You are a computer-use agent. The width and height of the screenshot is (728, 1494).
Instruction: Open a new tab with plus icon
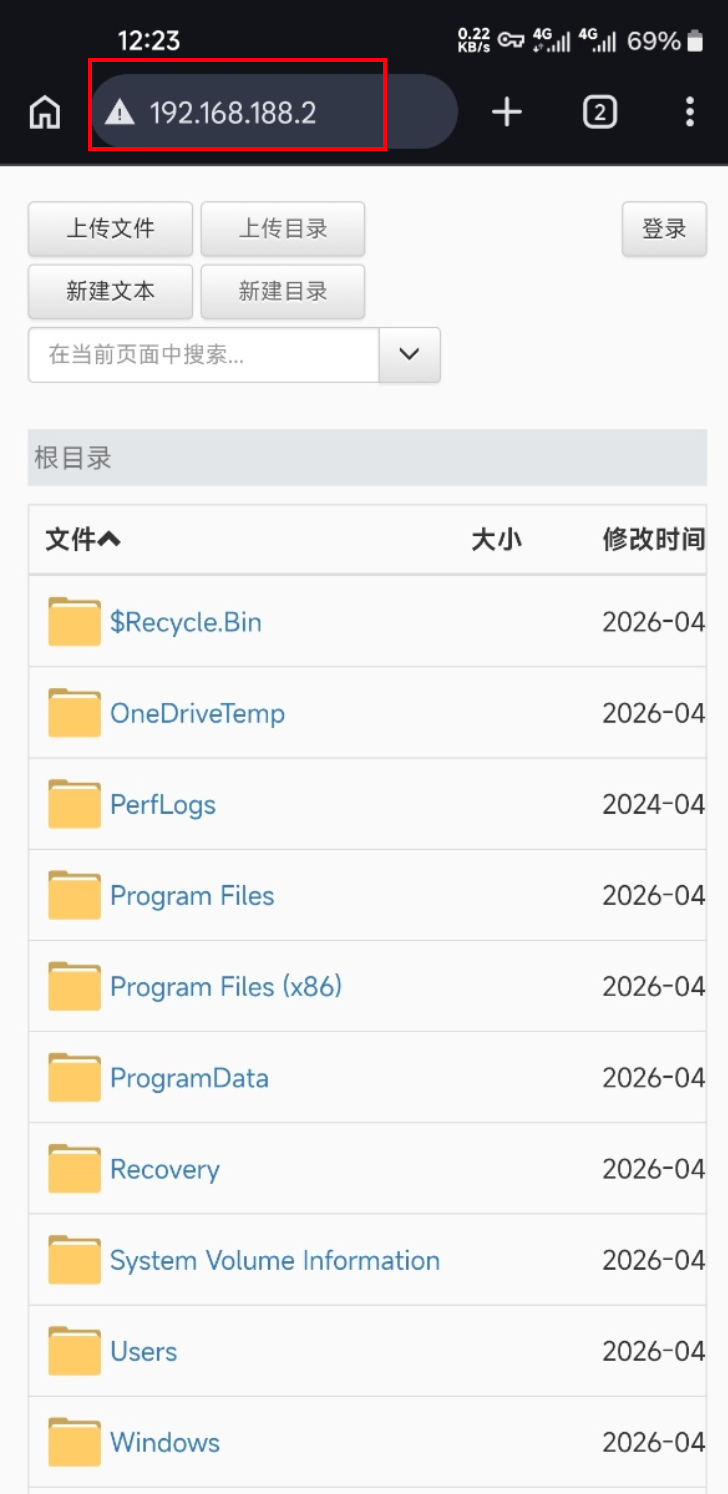[x=507, y=113]
